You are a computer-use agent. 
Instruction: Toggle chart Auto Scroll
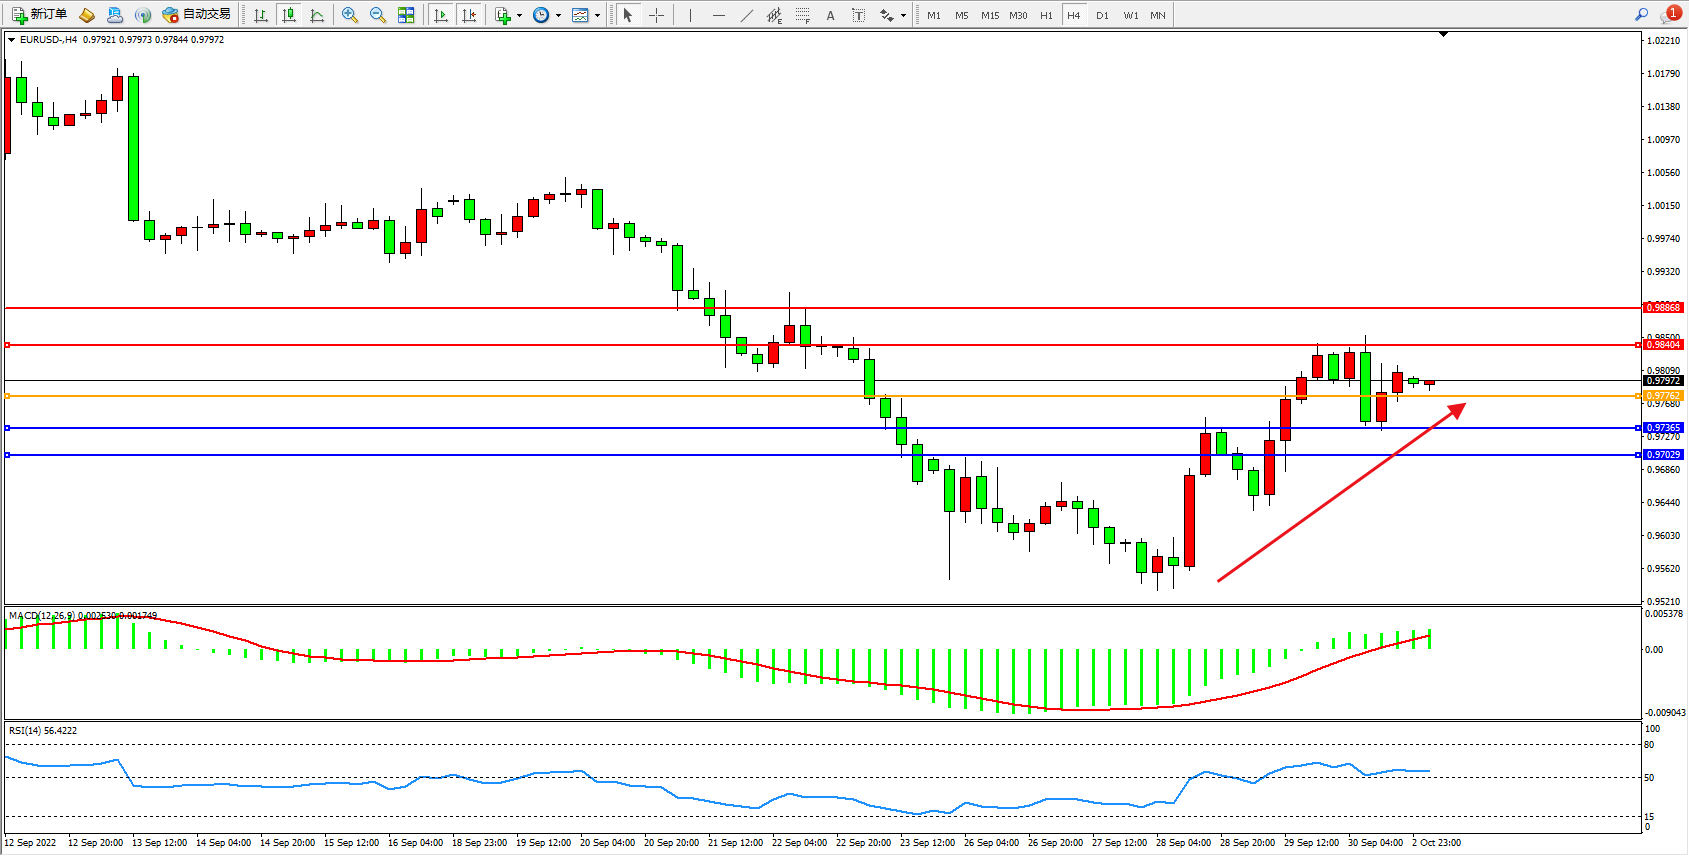441,15
